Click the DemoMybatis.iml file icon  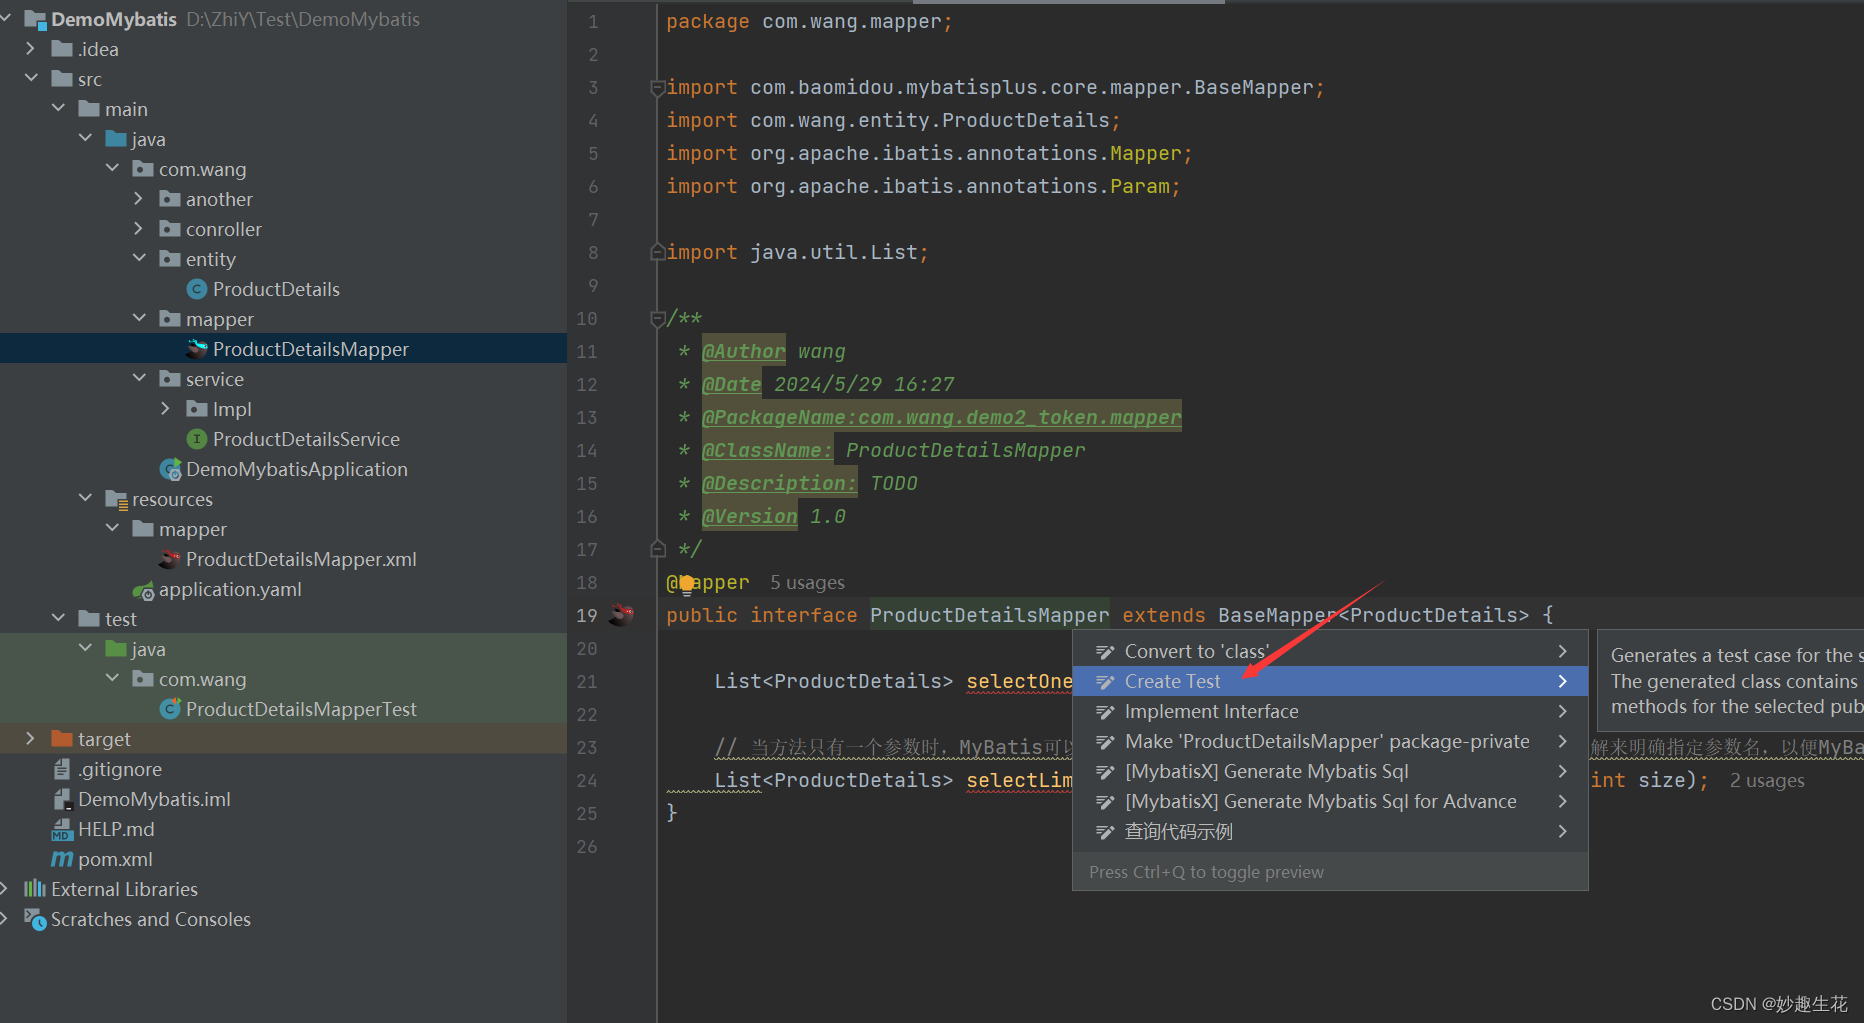[x=62, y=799]
